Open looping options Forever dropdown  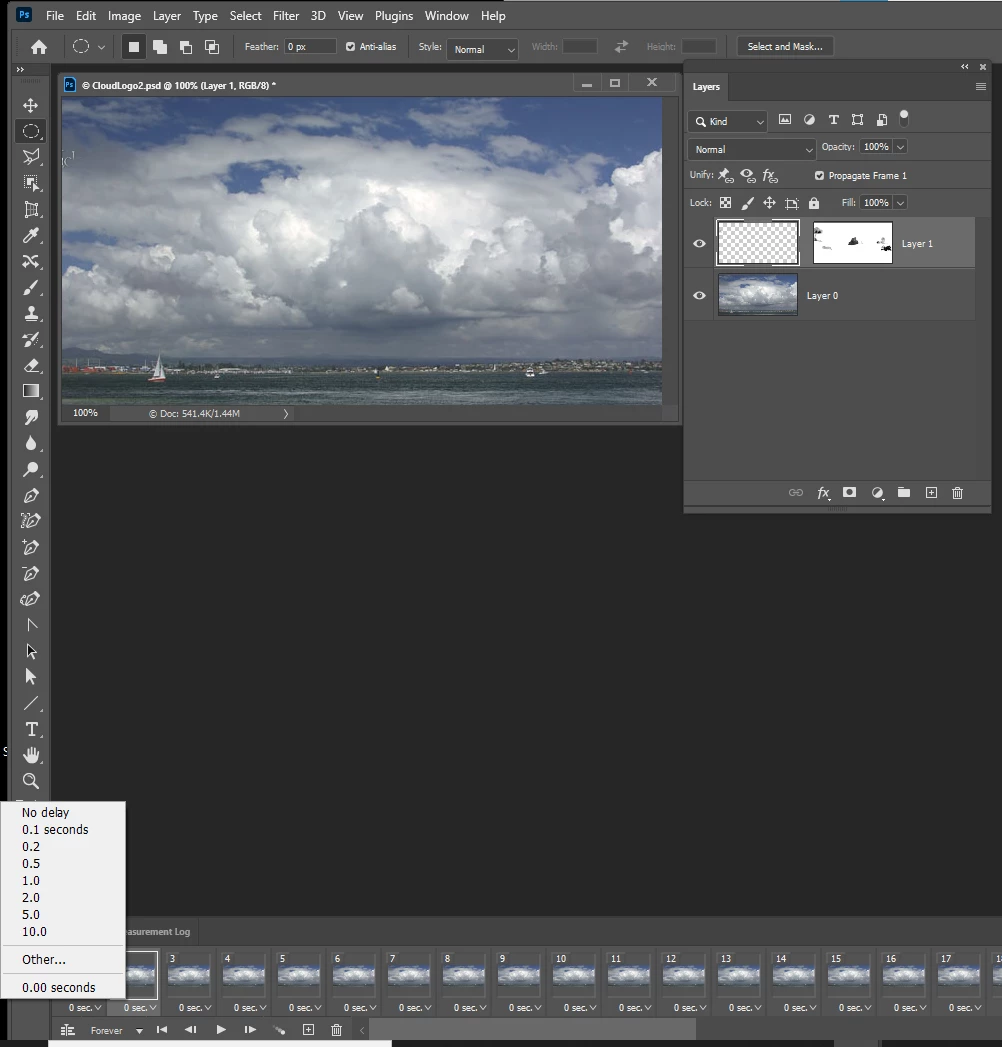(116, 1030)
